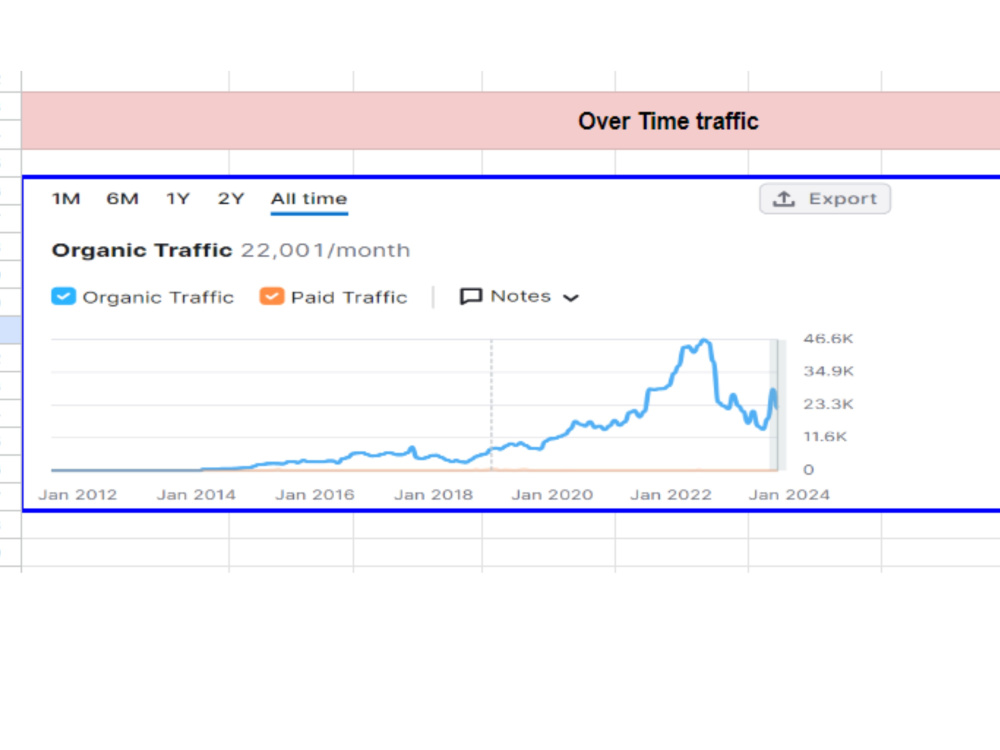Select the 1M time range tab
Image resolution: width=1000 pixels, height=750 pixels.
point(66,199)
